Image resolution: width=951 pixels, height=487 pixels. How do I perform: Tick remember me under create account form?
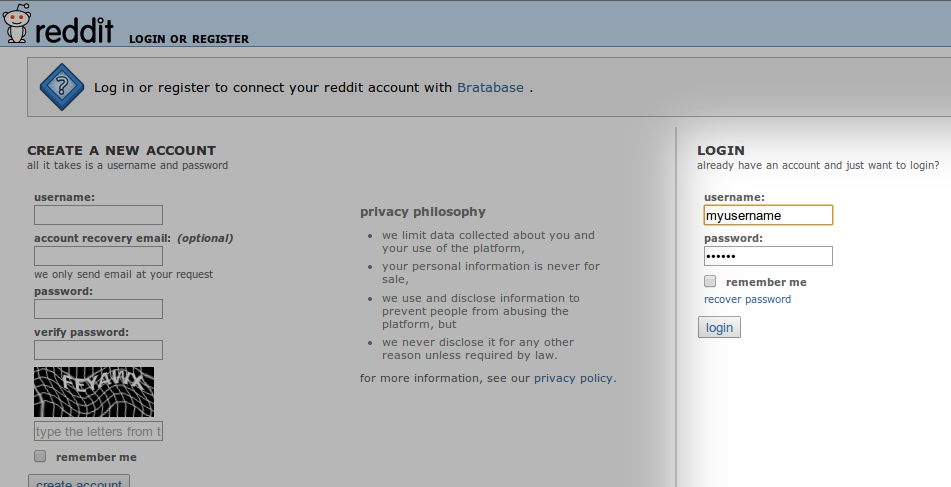point(40,456)
